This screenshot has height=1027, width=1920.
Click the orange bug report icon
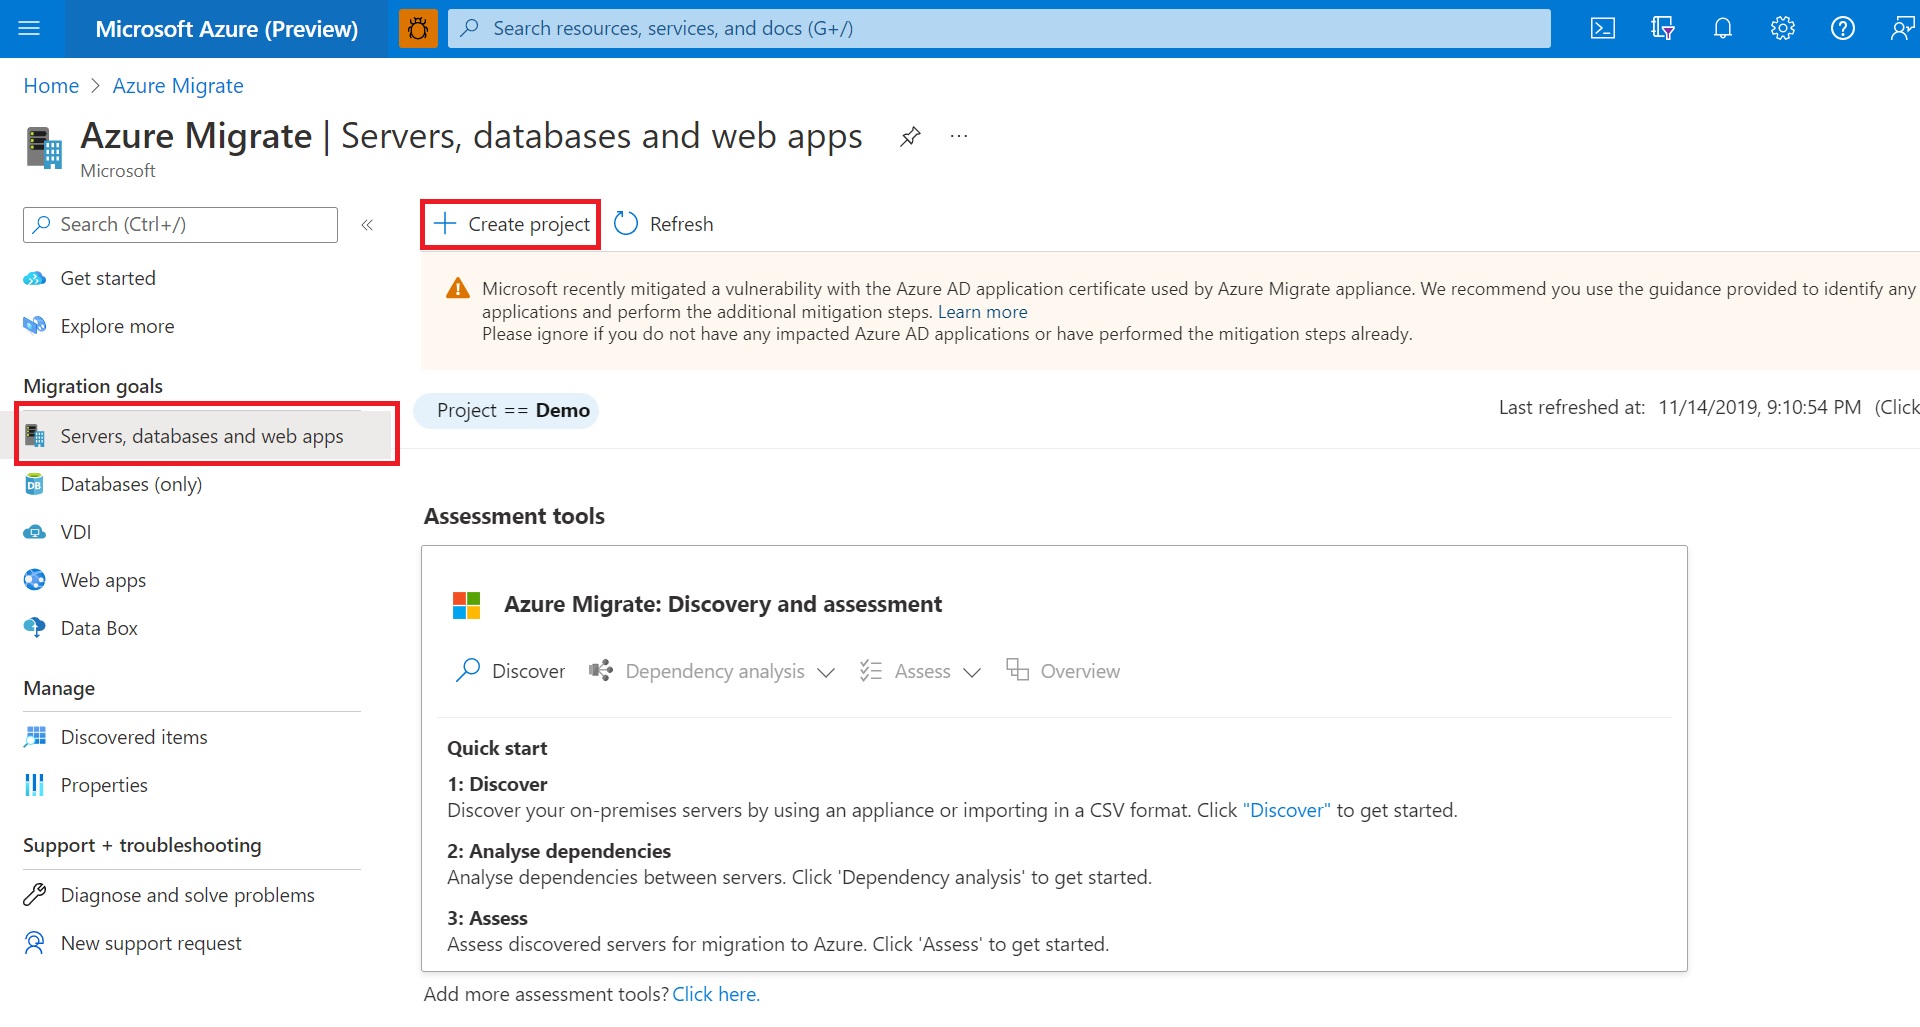point(418,28)
